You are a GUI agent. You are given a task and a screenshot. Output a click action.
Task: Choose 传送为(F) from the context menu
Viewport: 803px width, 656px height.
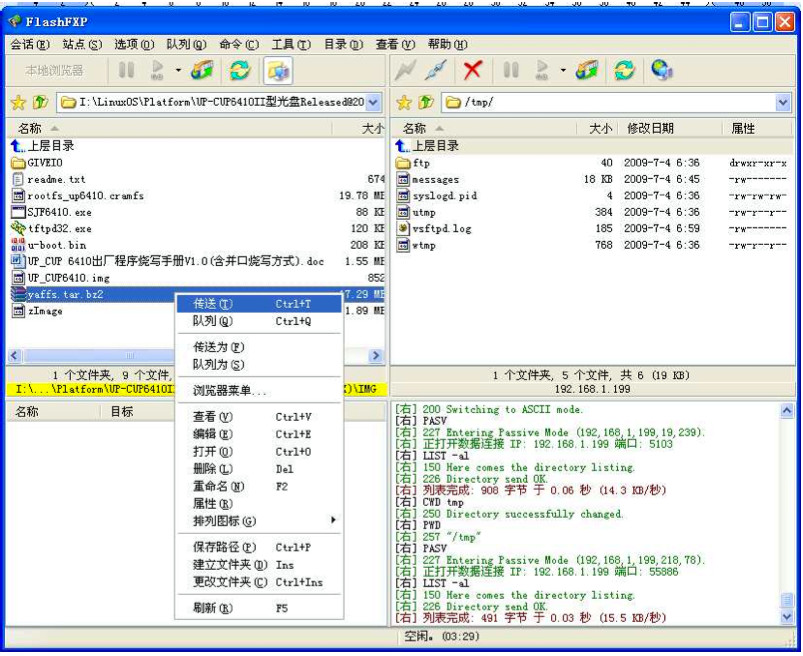coord(259,347)
